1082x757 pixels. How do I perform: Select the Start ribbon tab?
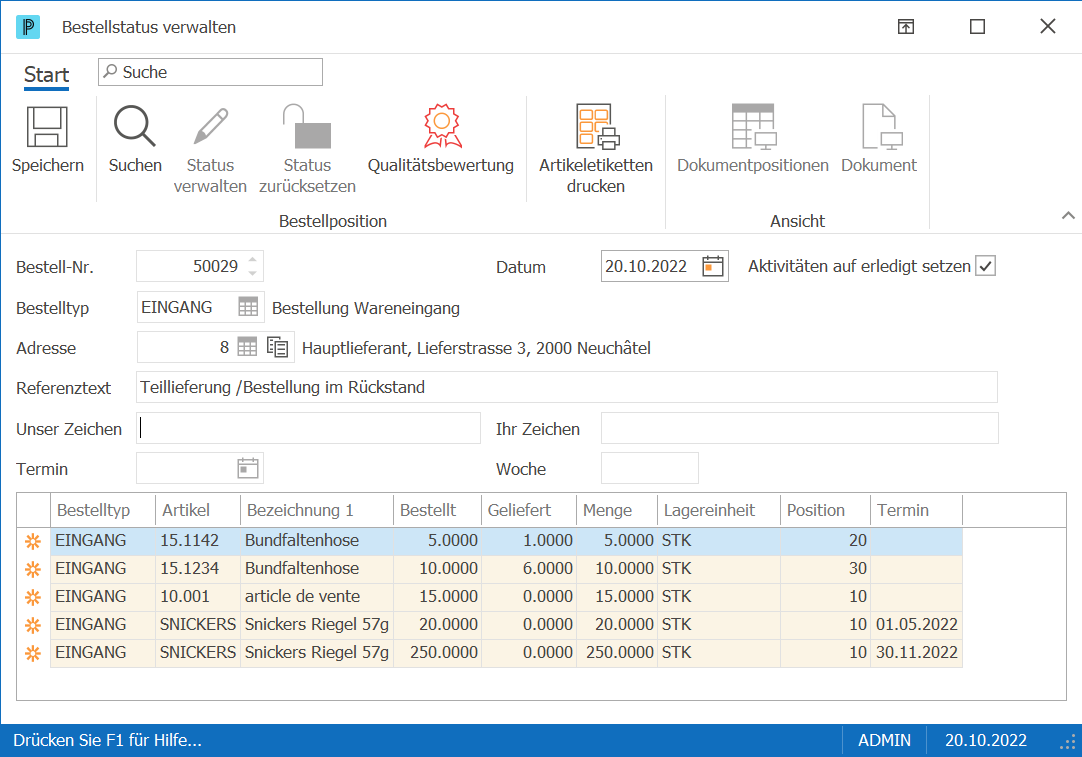[x=46, y=75]
